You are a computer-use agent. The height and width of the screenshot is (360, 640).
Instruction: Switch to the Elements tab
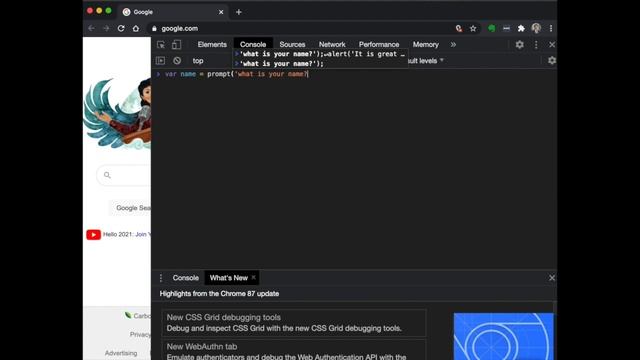212,44
